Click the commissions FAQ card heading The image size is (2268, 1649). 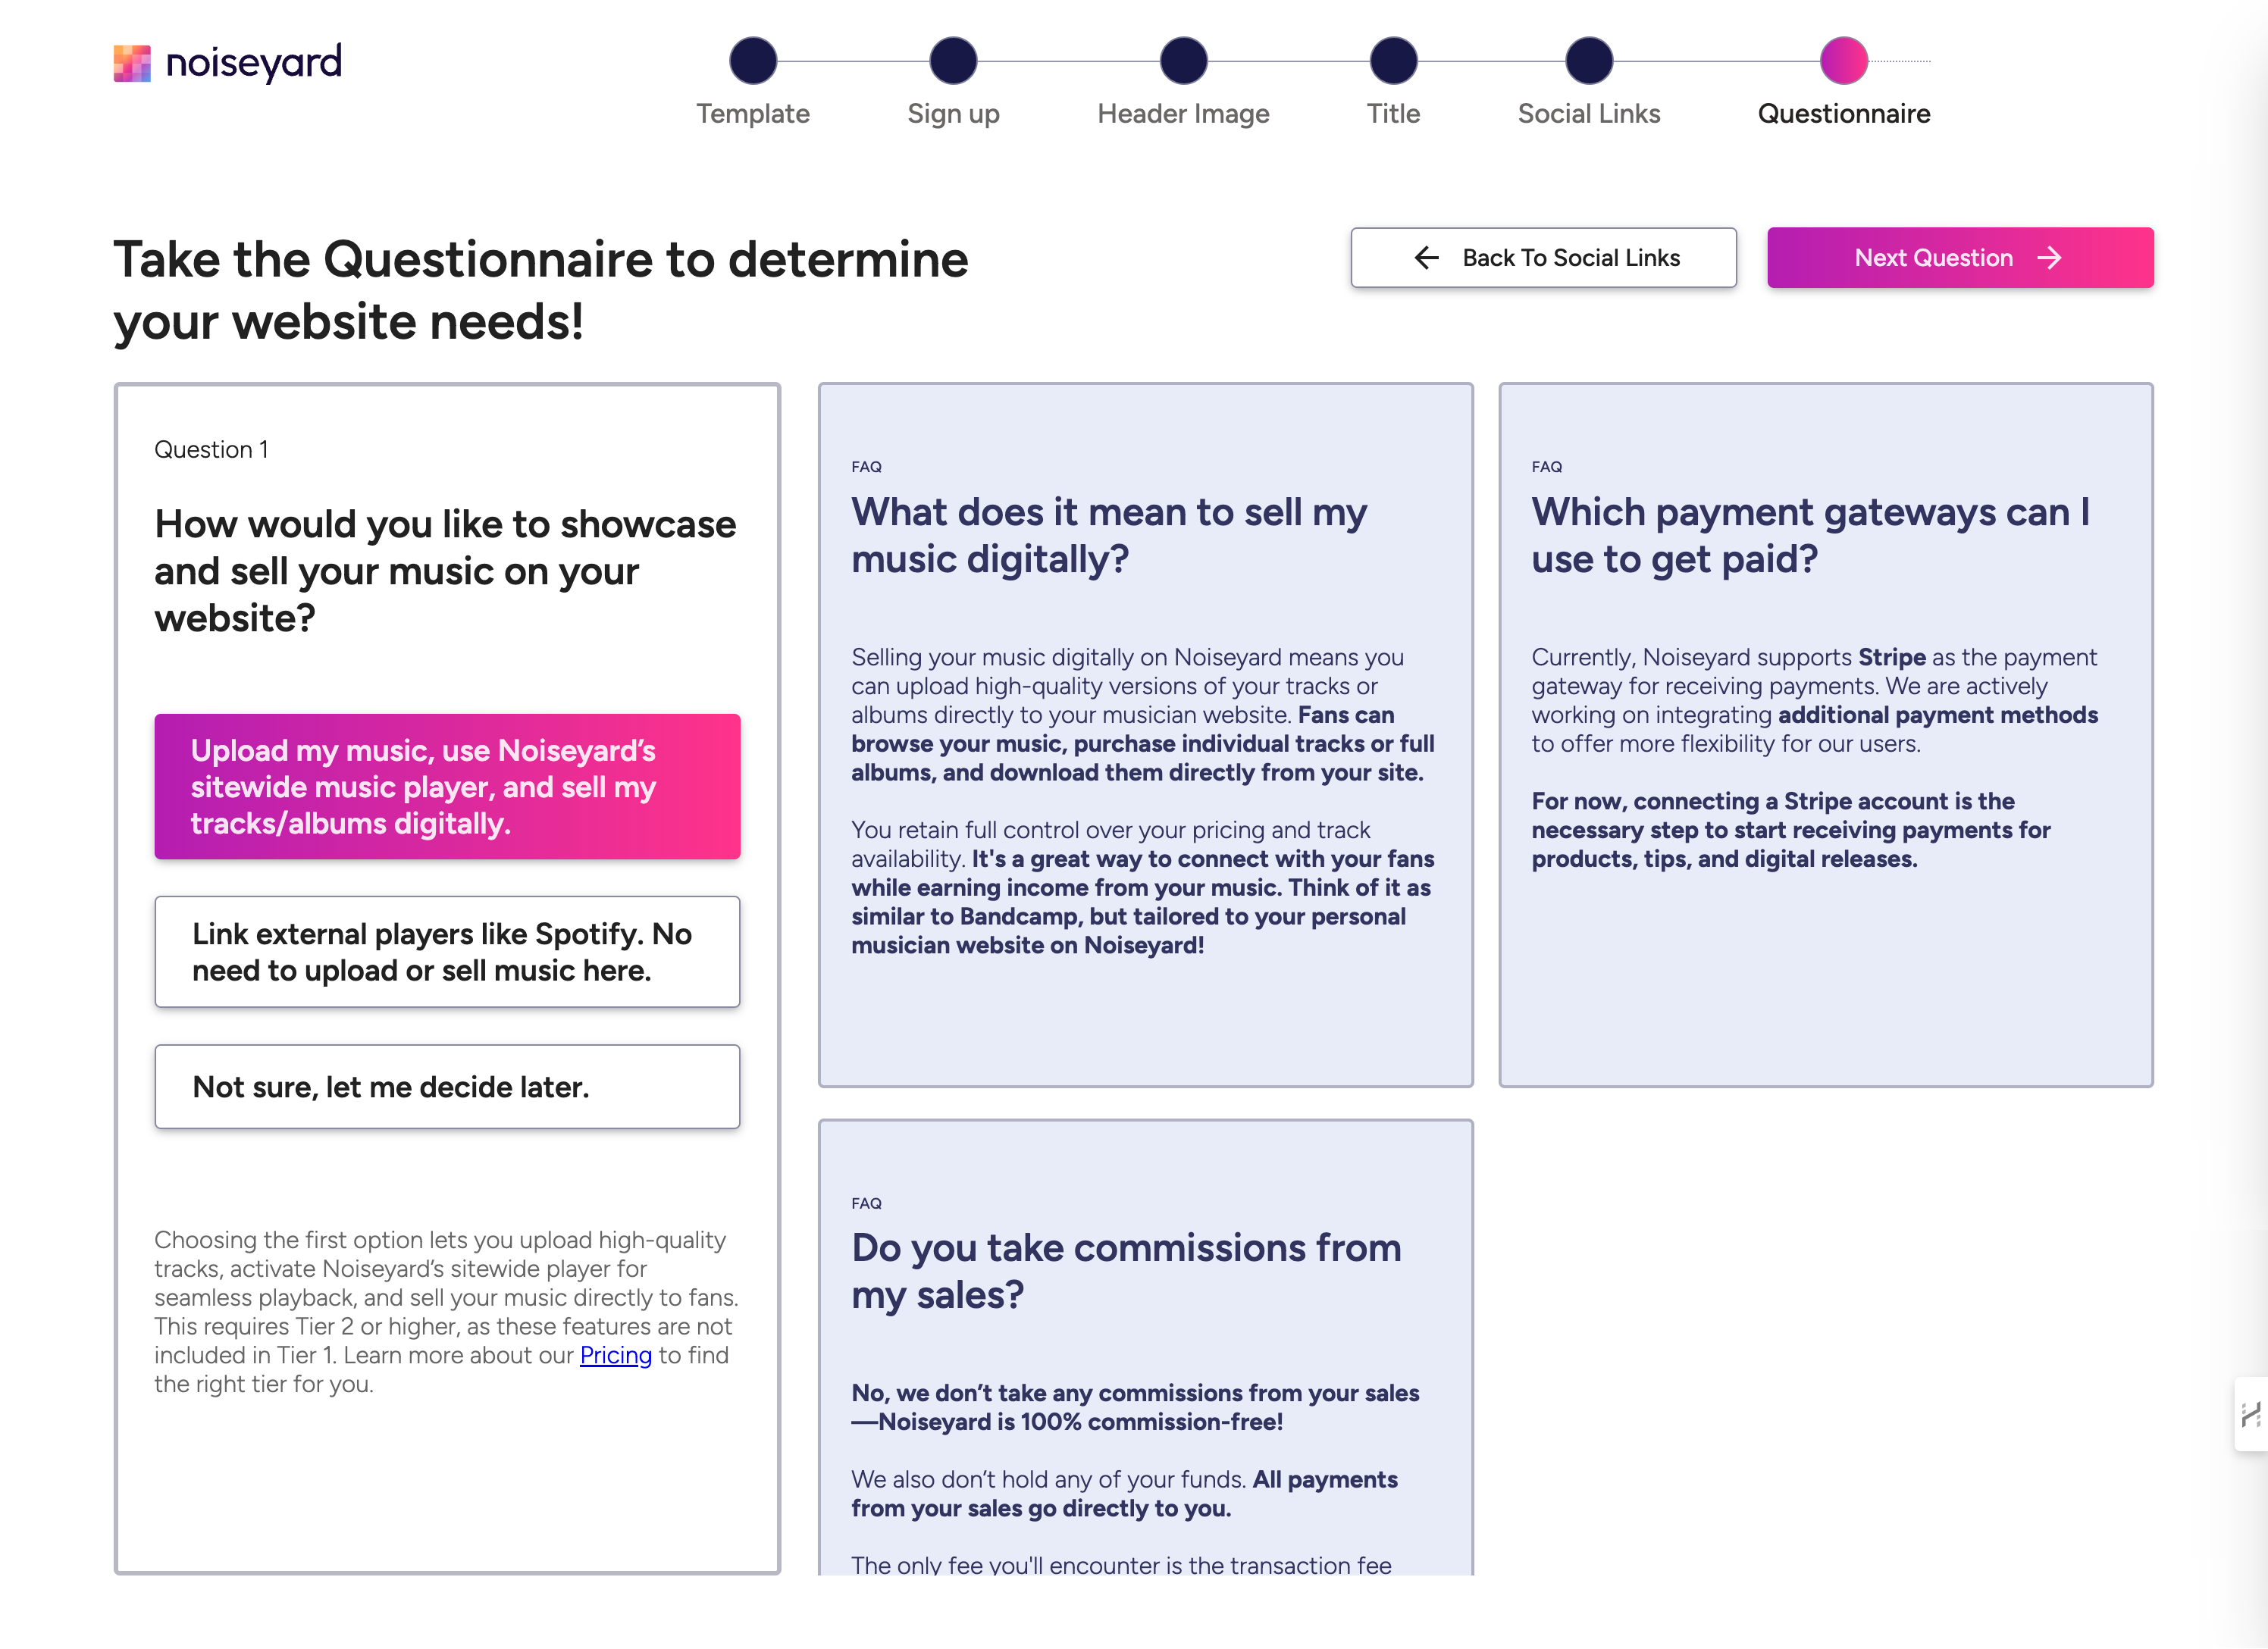(1126, 1271)
